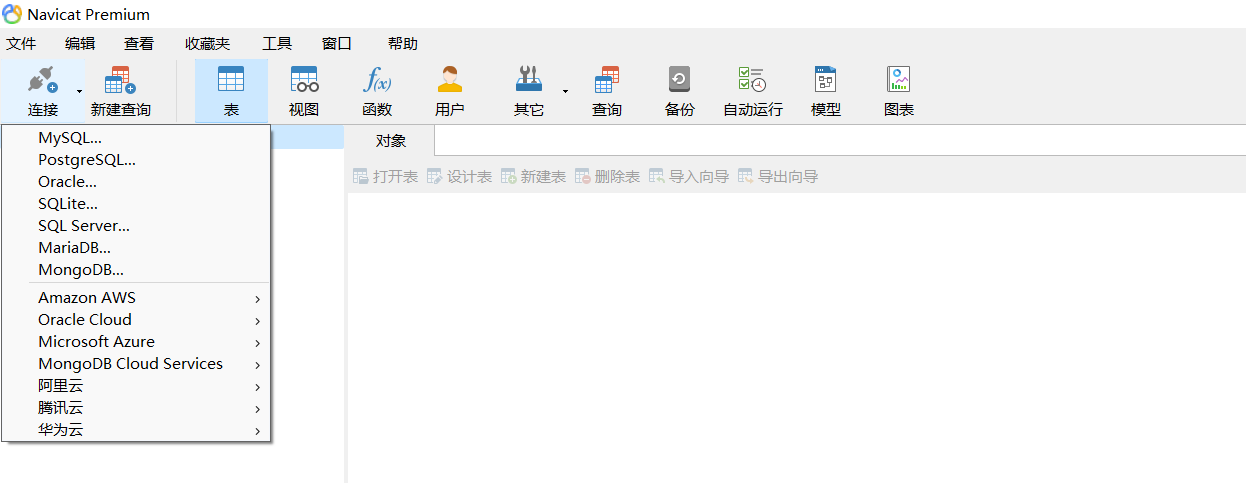Open the dropdown arrow beside 连接
The width and height of the screenshot is (1246, 483).
click(x=80, y=91)
